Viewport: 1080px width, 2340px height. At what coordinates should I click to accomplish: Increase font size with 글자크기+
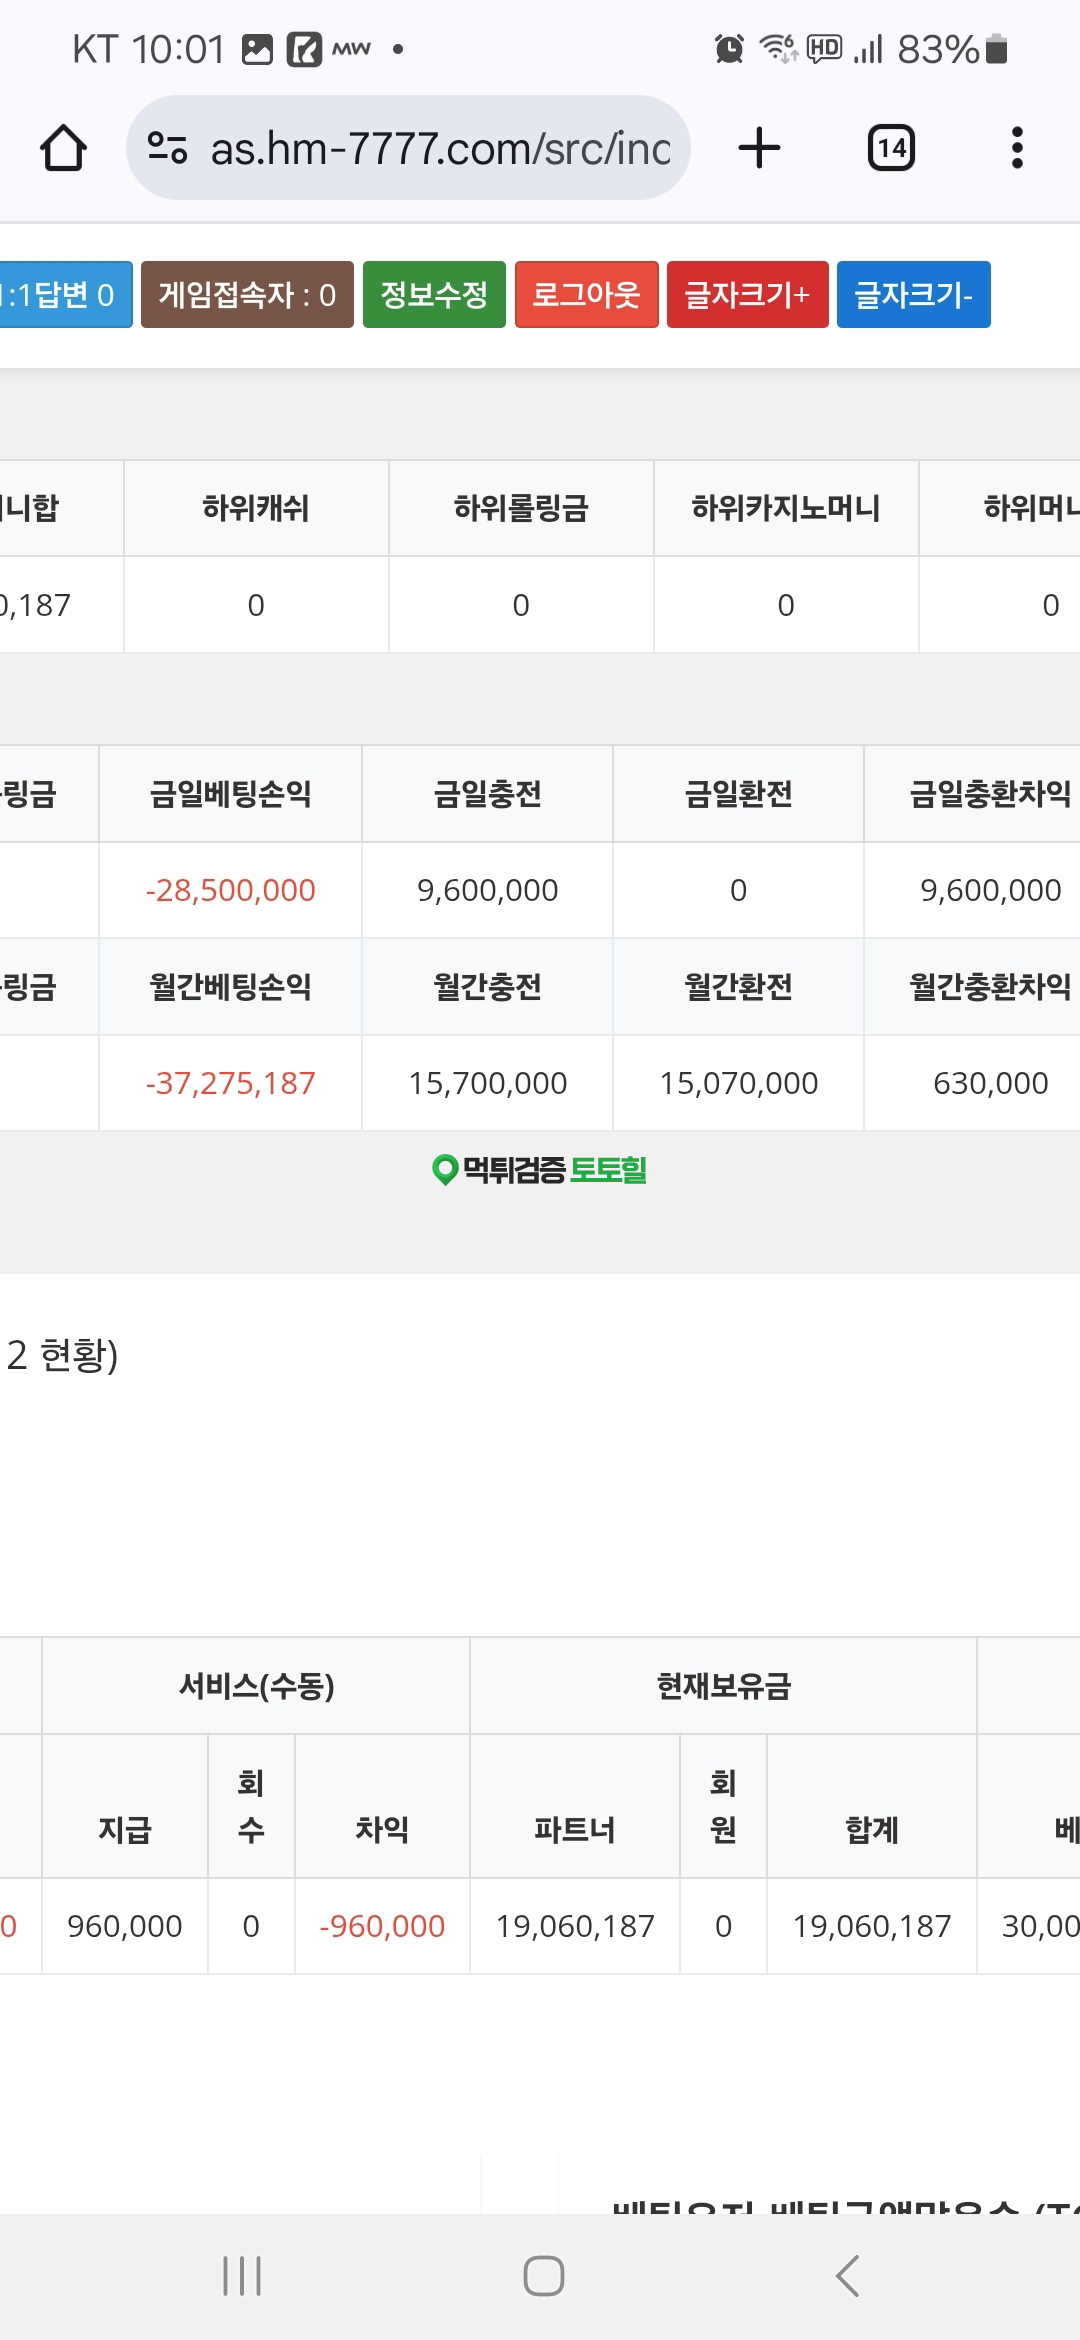point(747,295)
